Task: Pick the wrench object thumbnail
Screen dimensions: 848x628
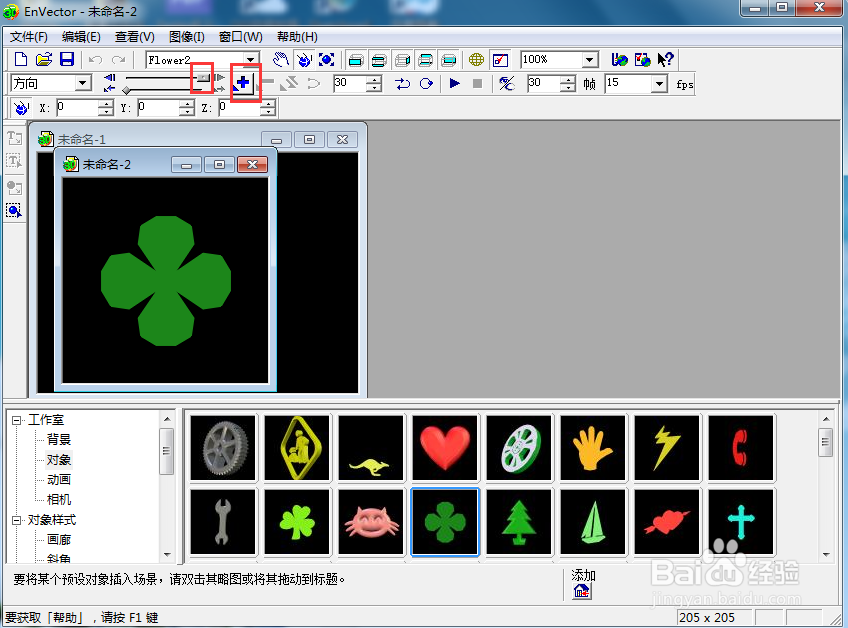Action: click(x=223, y=522)
